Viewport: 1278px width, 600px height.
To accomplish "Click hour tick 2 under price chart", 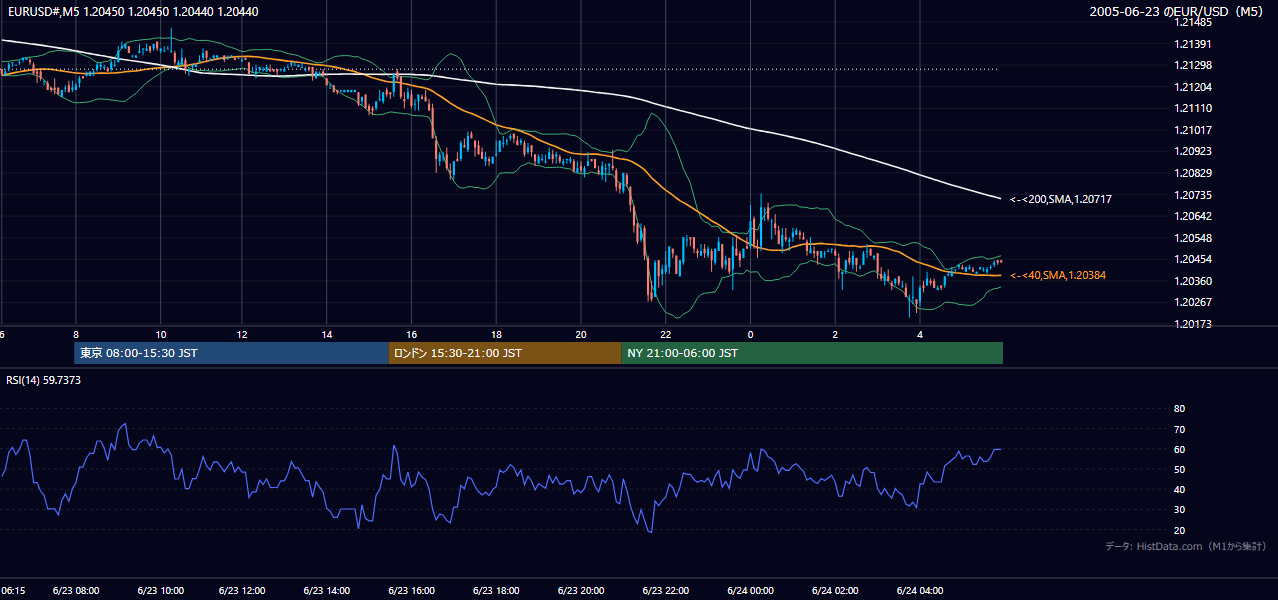I will [836, 334].
